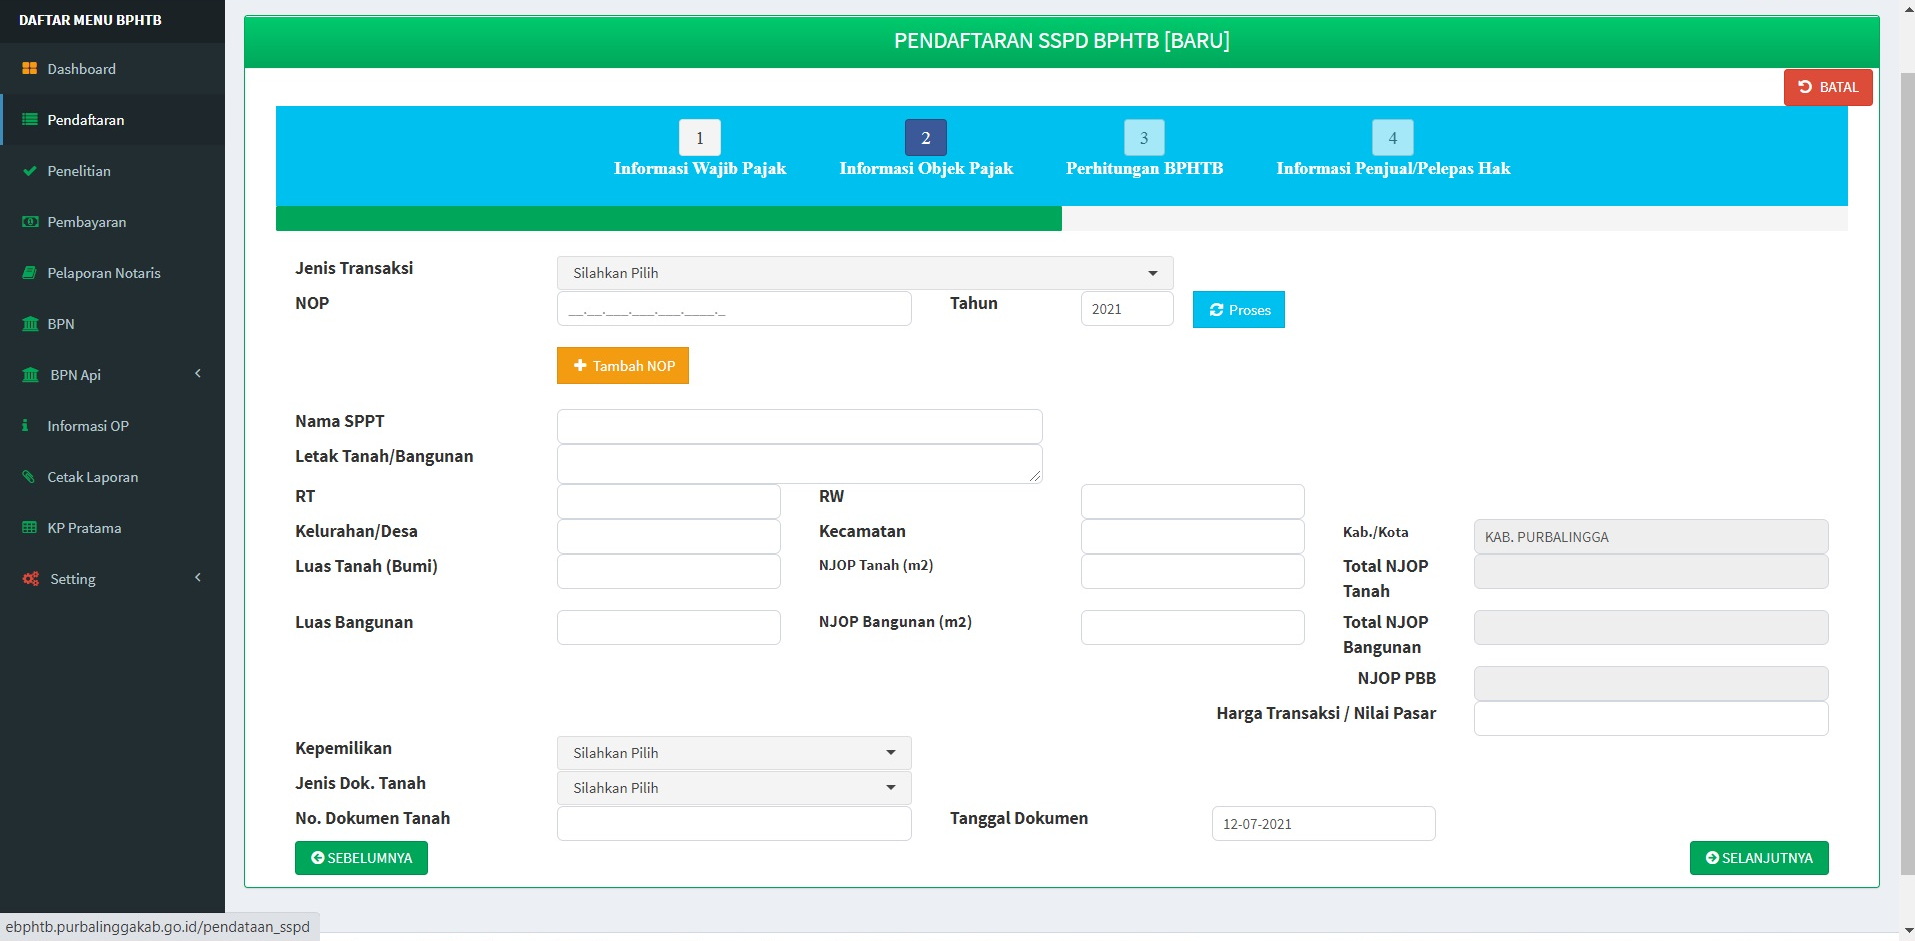Screen dimensions: 1915x941
Task: Click the Penelitian checkmark icon
Action: (29, 171)
